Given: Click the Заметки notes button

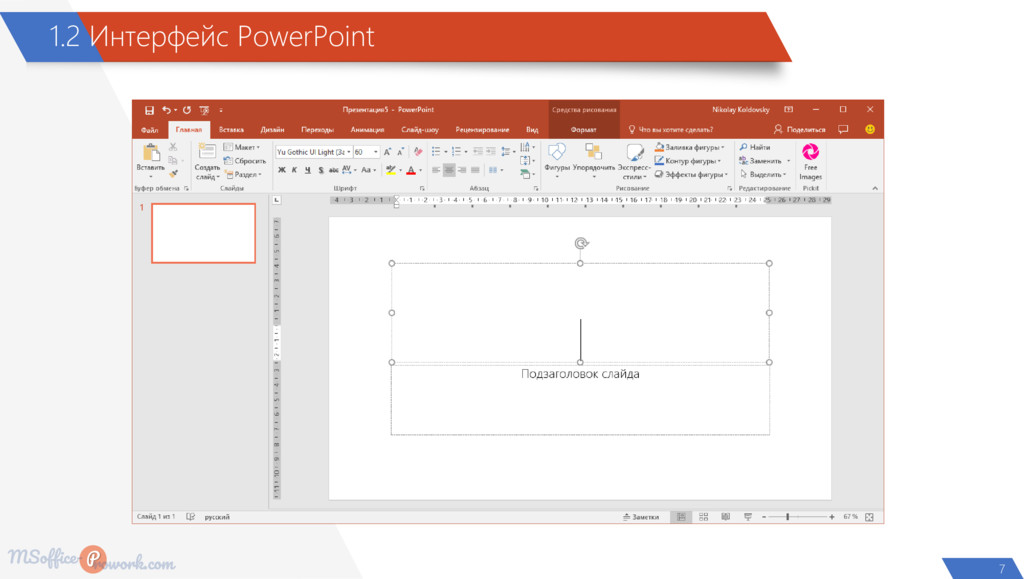Looking at the screenshot, I should coord(641,517).
